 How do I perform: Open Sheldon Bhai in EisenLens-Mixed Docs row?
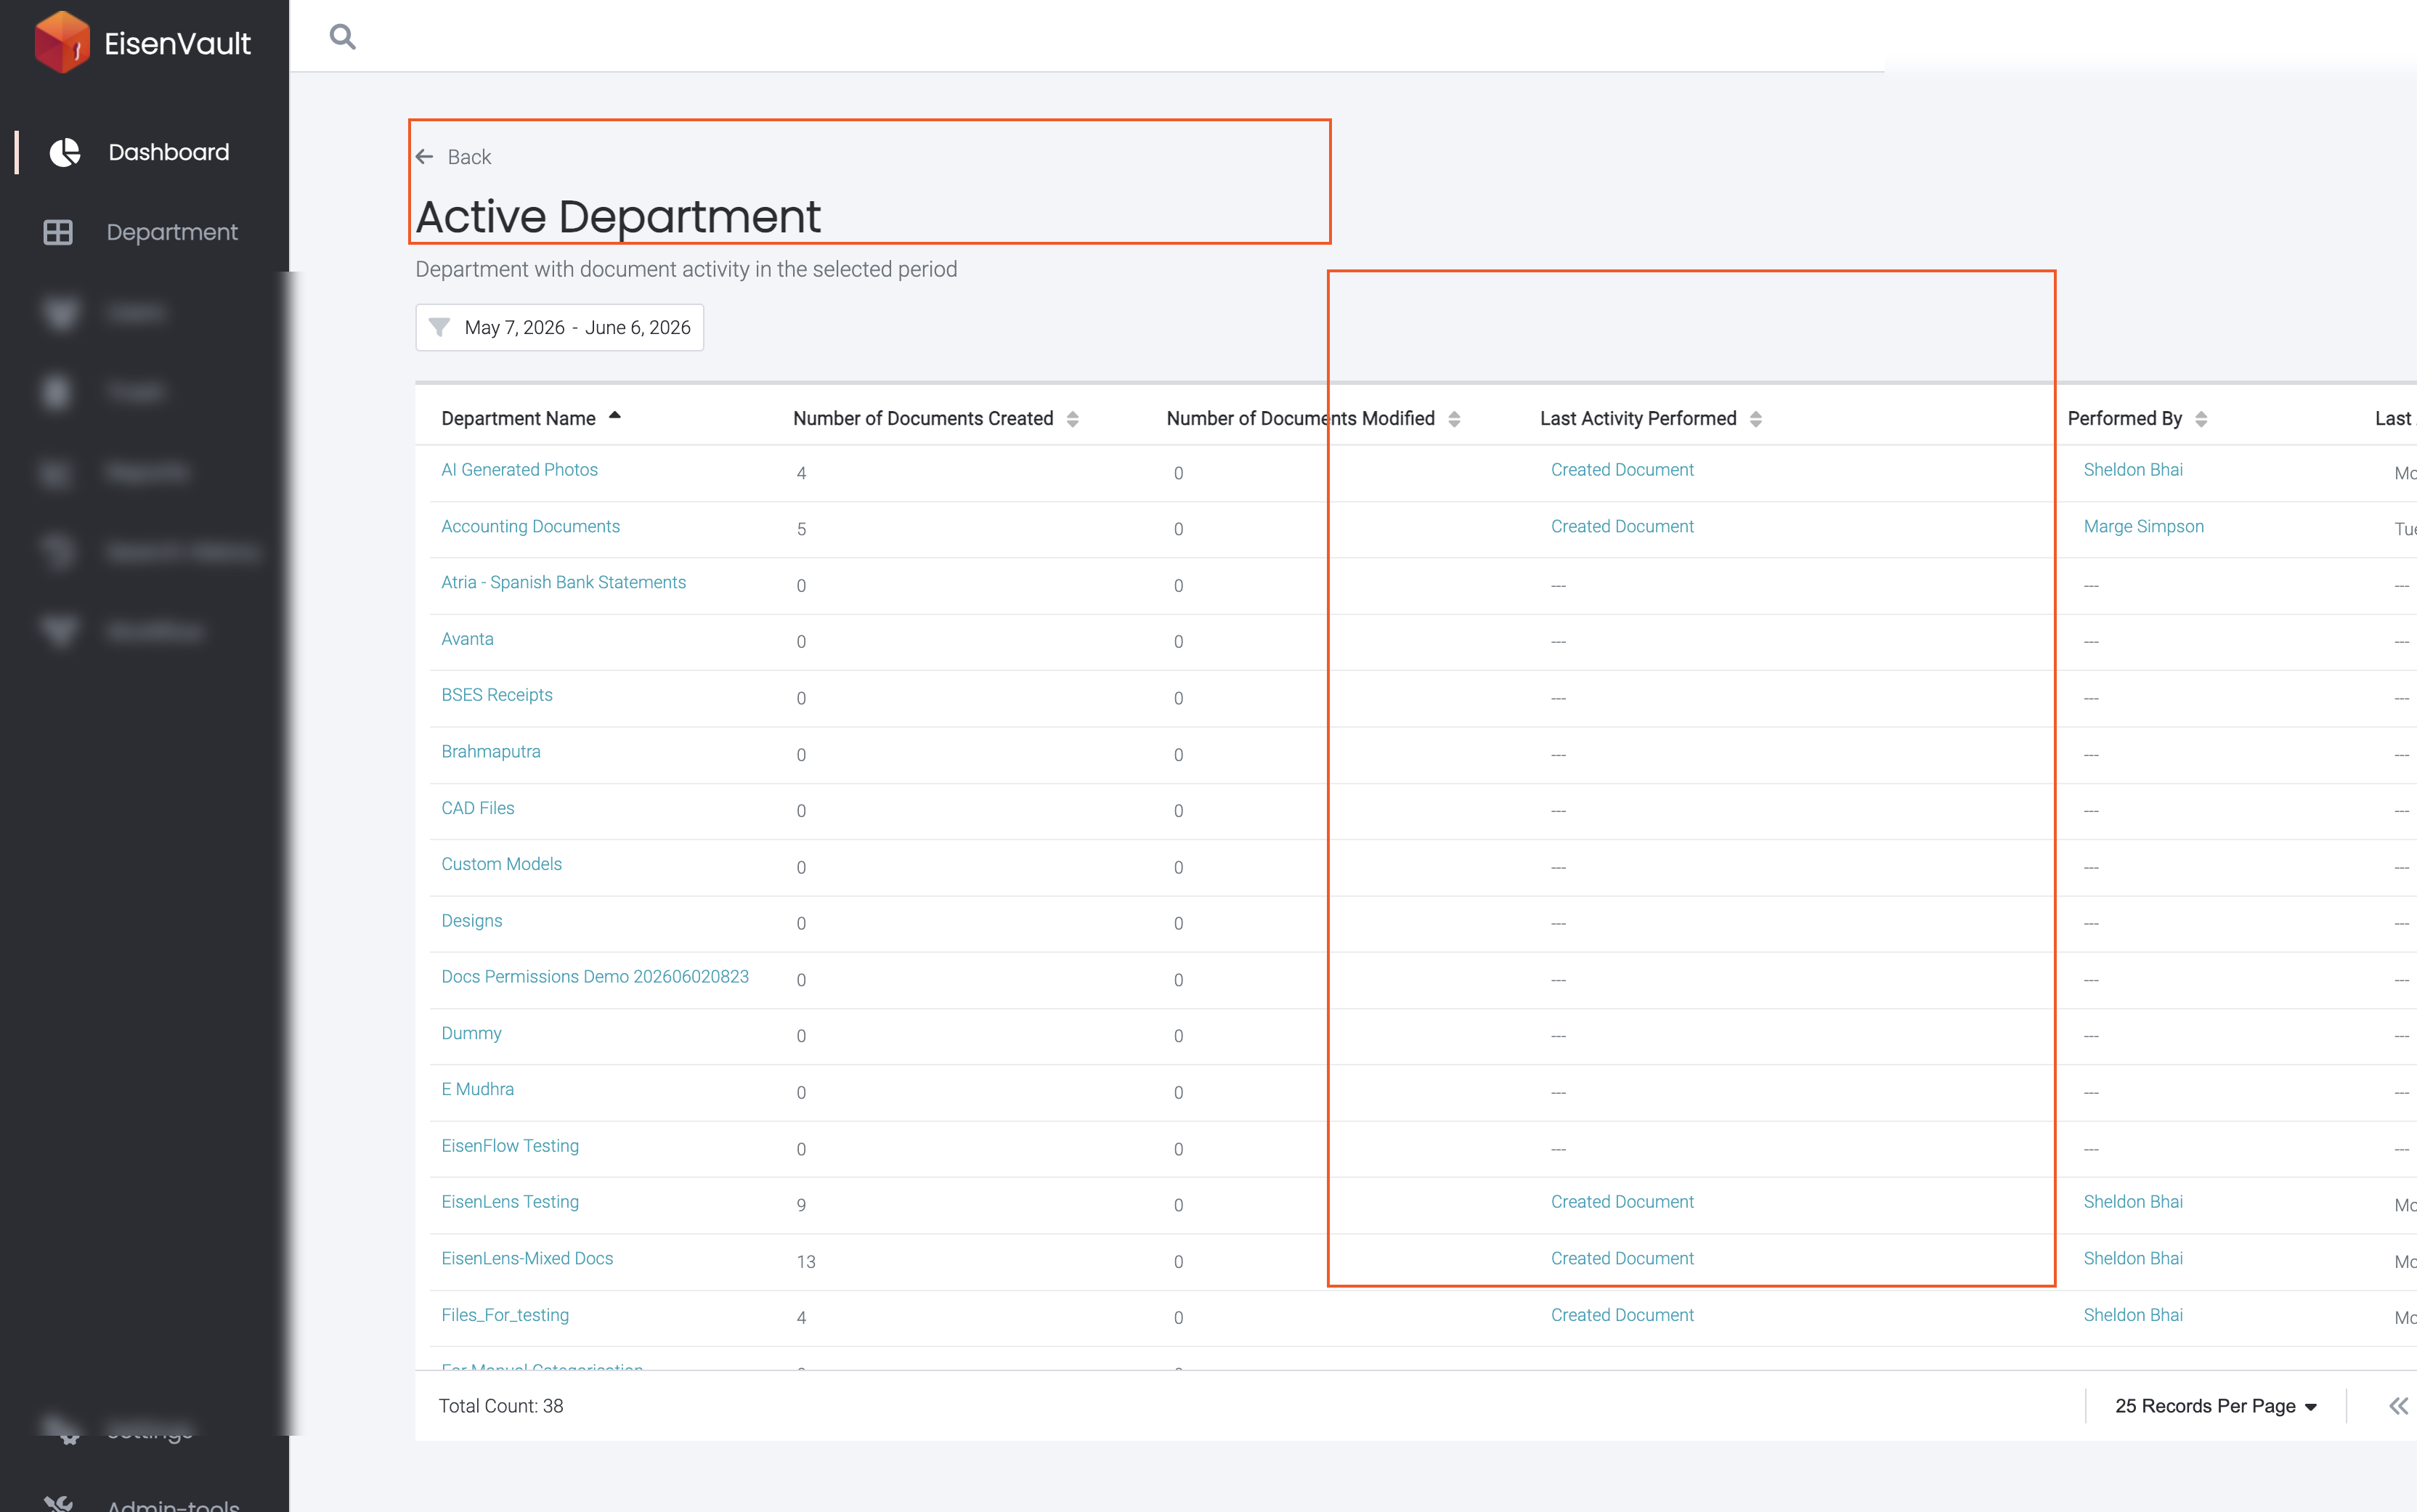click(x=2132, y=1258)
